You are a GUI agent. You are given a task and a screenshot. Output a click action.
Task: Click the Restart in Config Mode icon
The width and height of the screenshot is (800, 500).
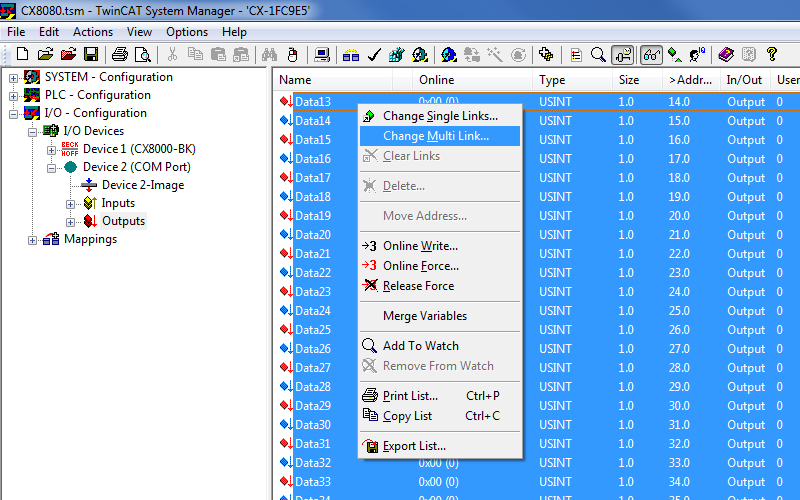(x=448, y=54)
